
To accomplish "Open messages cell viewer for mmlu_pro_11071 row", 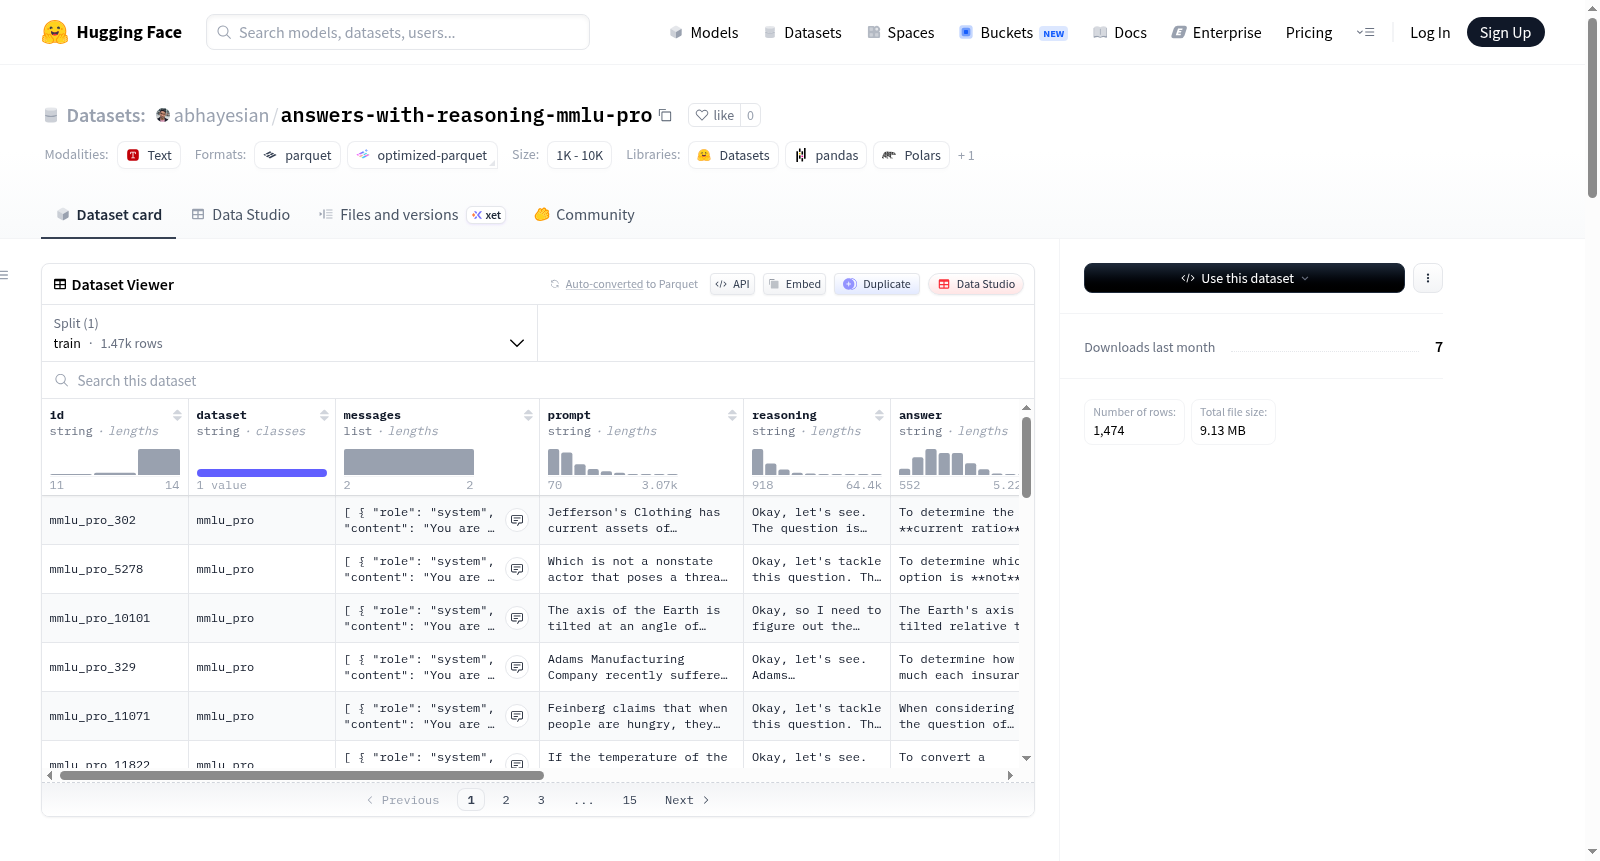I will click(517, 716).
